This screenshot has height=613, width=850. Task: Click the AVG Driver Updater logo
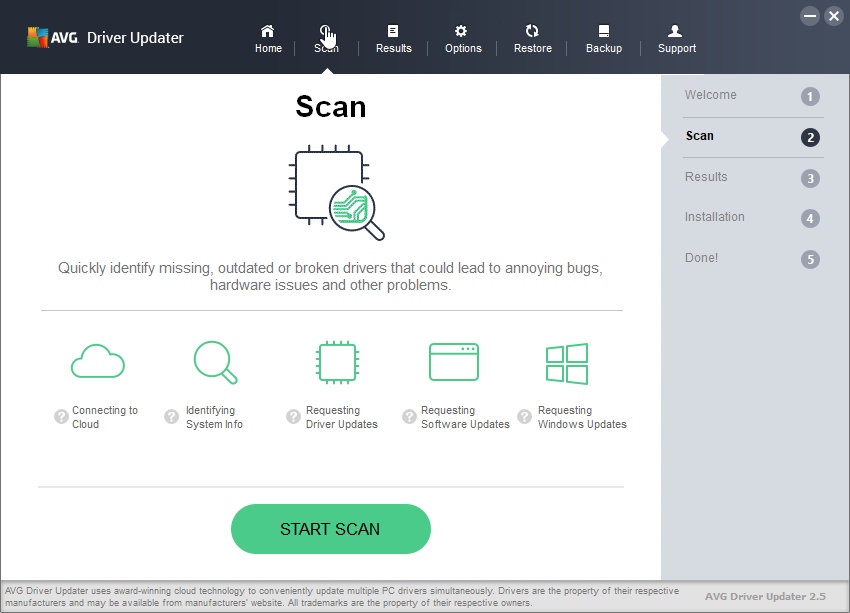[106, 37]
